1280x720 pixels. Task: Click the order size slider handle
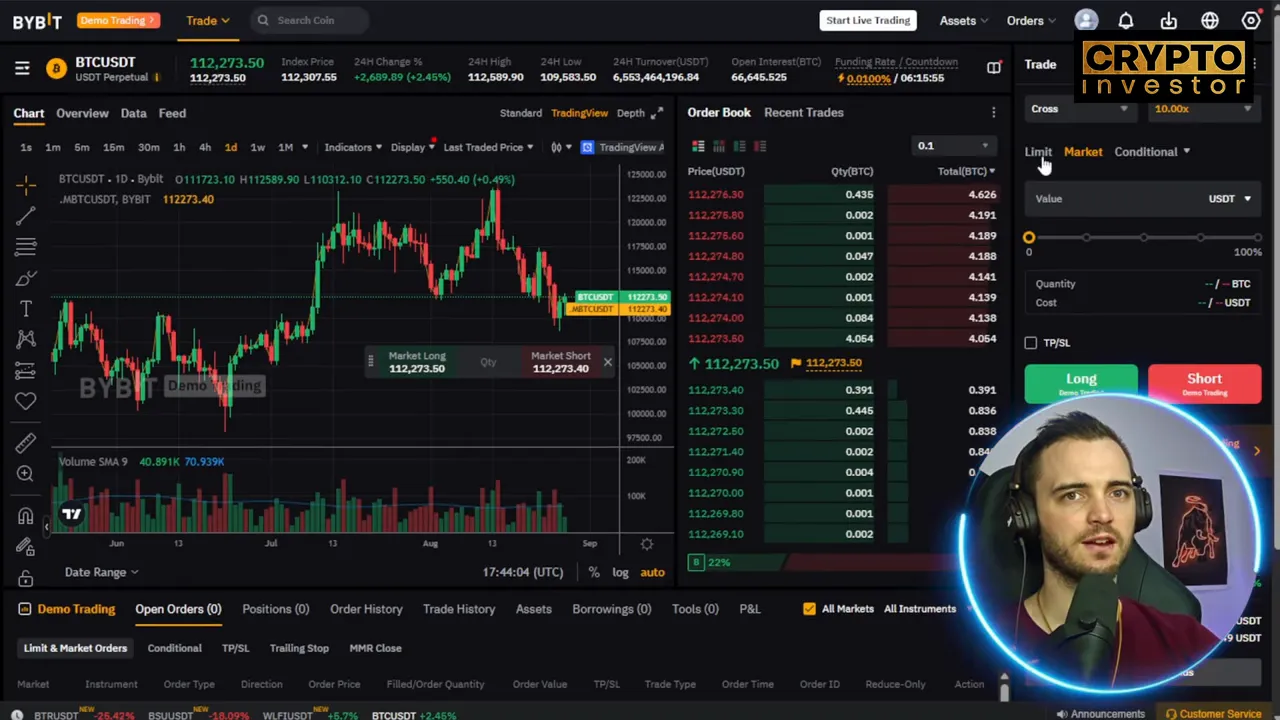(x=1029, y=238)
